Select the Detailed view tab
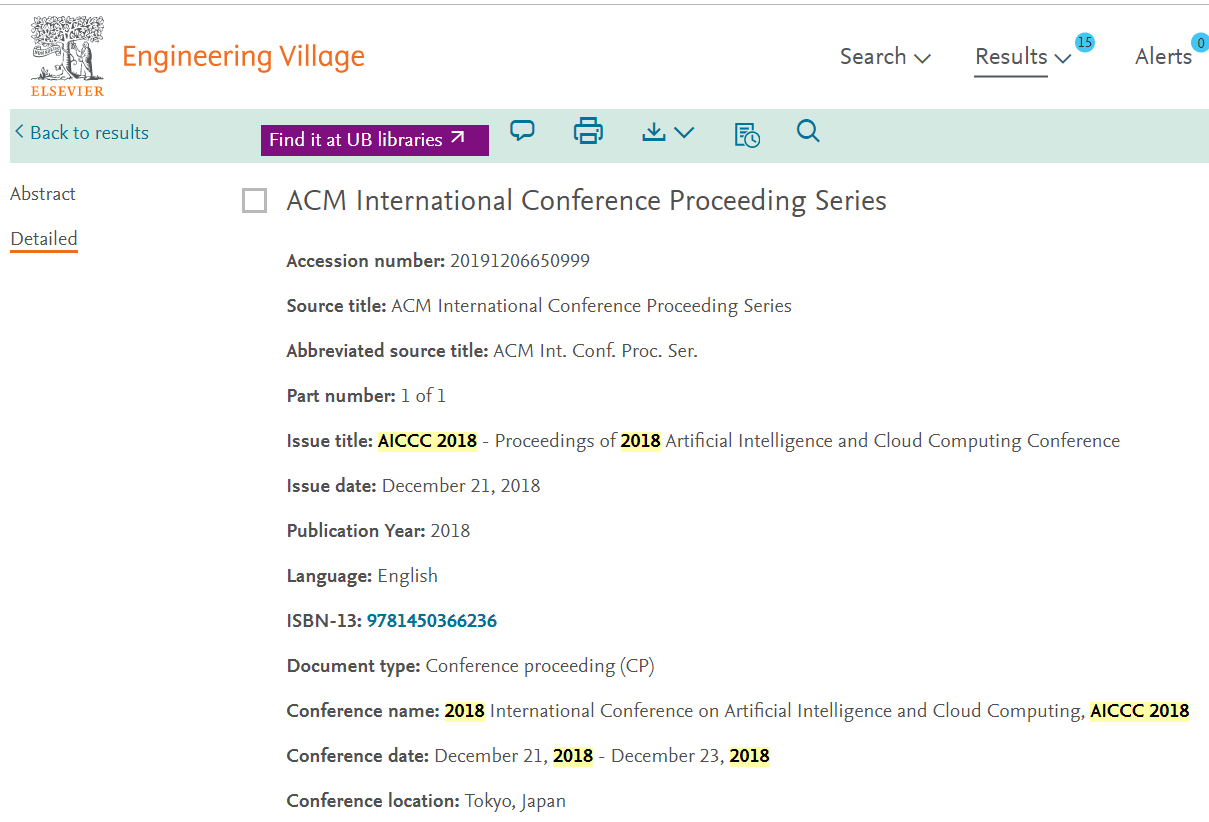The width and height of the screenshot is (1209, 822). pyautogui.click(x=44, y=239)
